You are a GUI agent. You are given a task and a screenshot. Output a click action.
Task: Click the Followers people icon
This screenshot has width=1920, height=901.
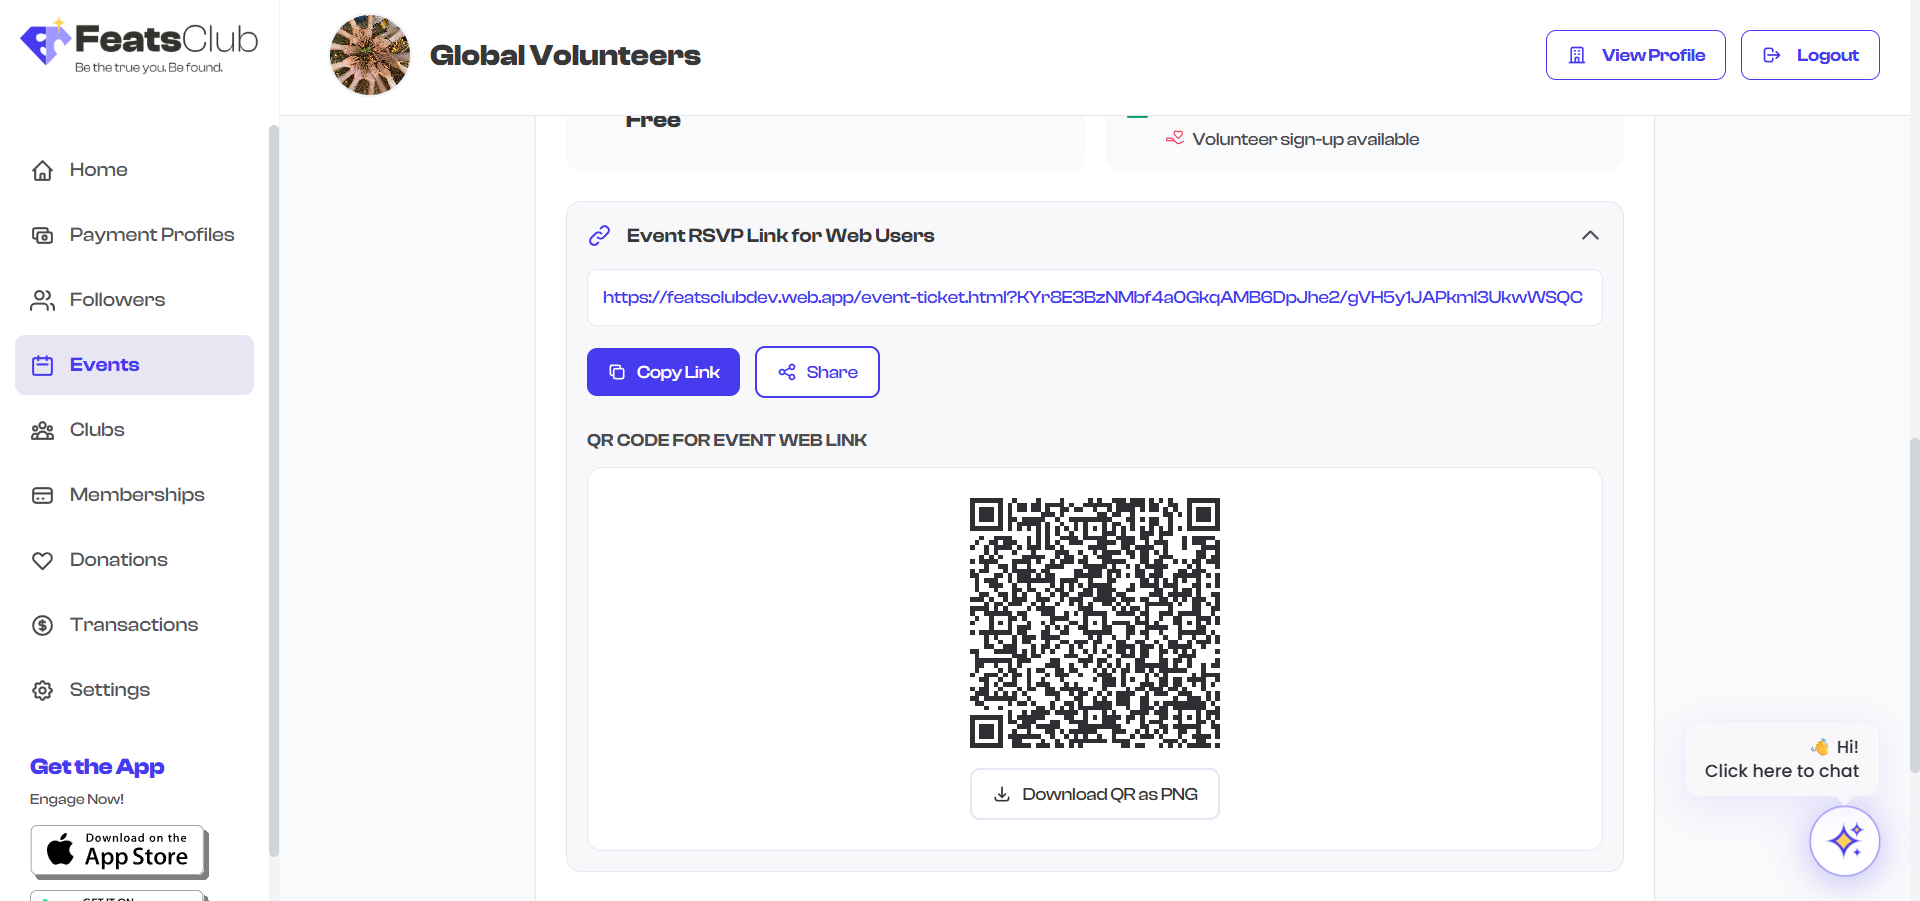[x=42, y=301]
